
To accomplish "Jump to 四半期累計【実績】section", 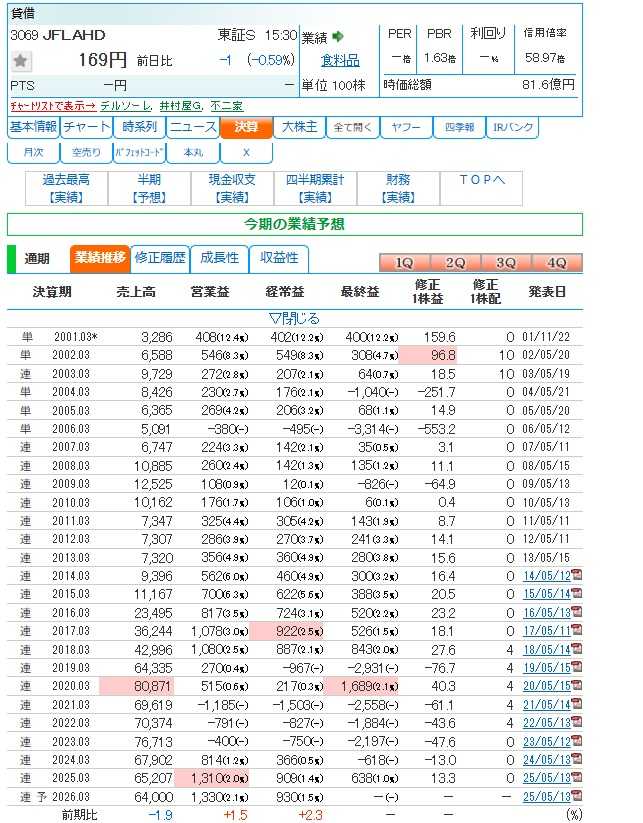I will pos(315,188).
